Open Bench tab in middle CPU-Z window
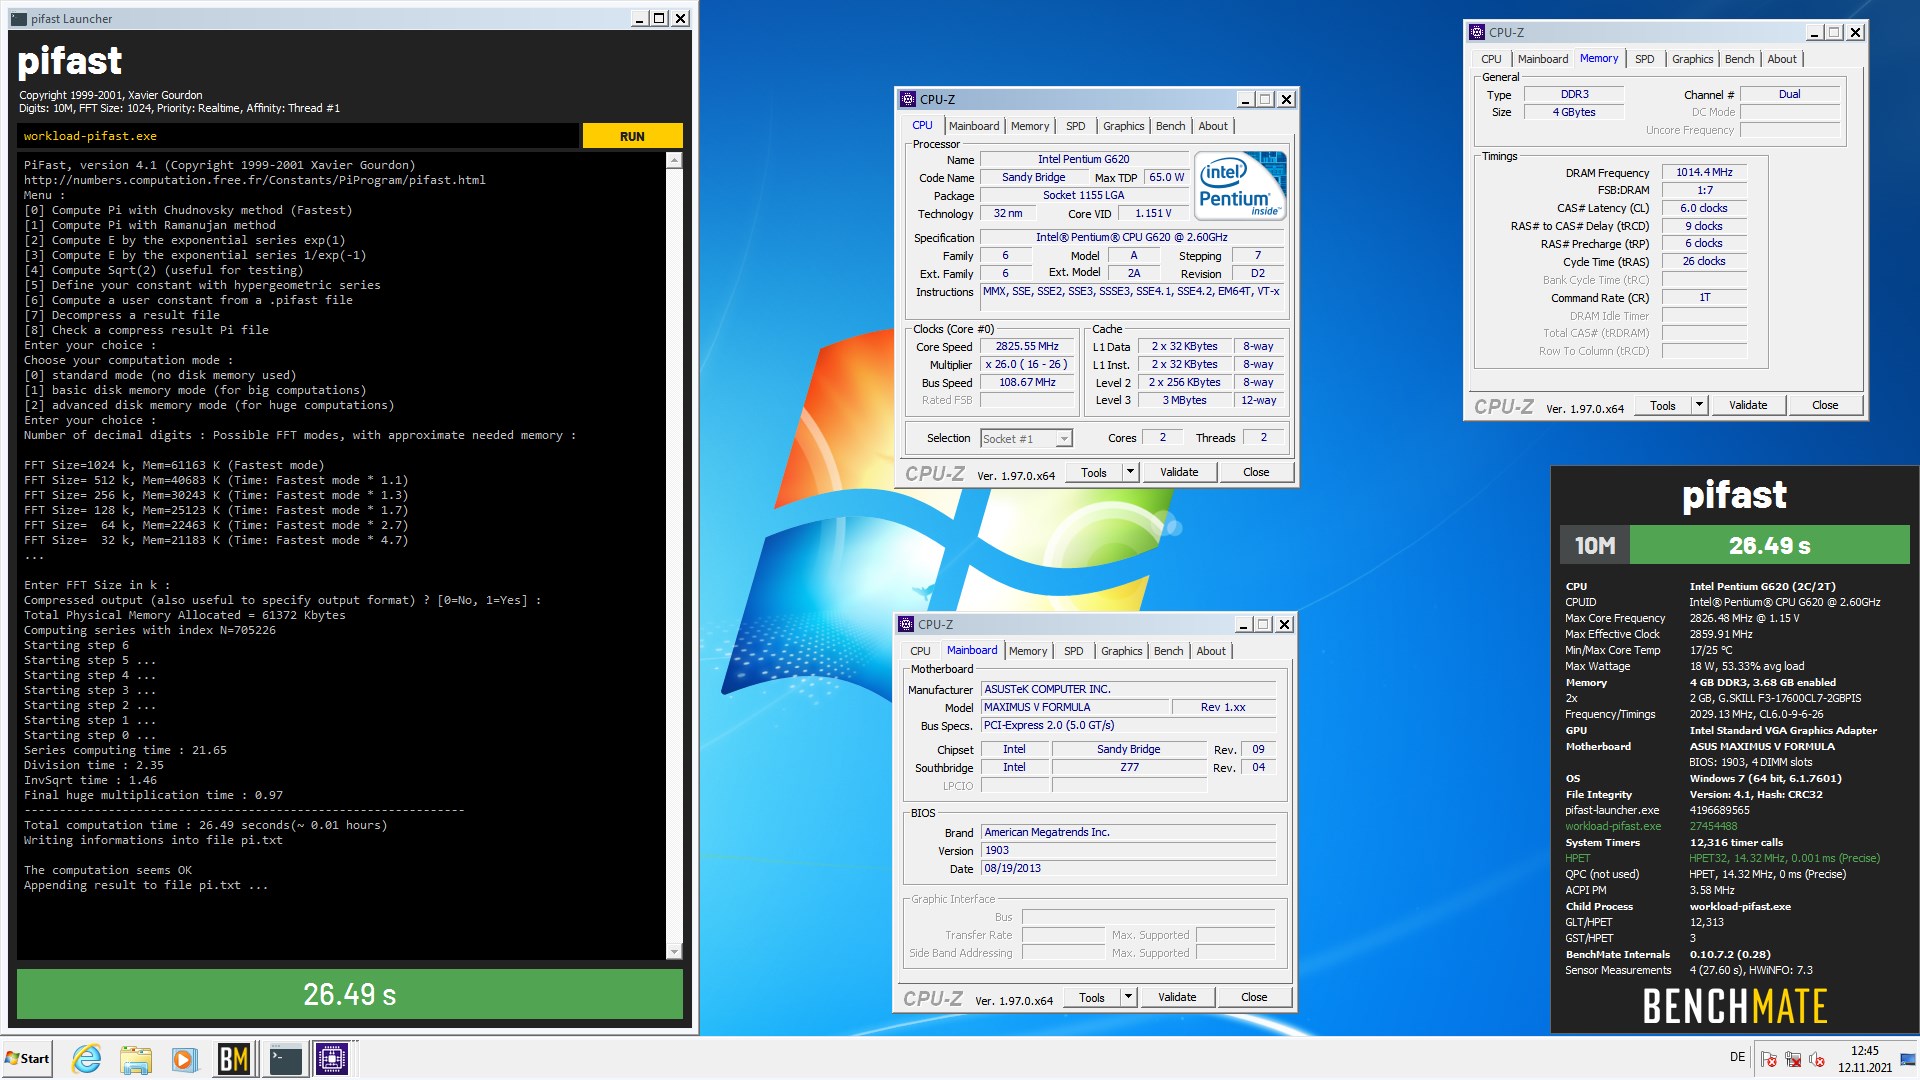 click(x=1170, y=126)
